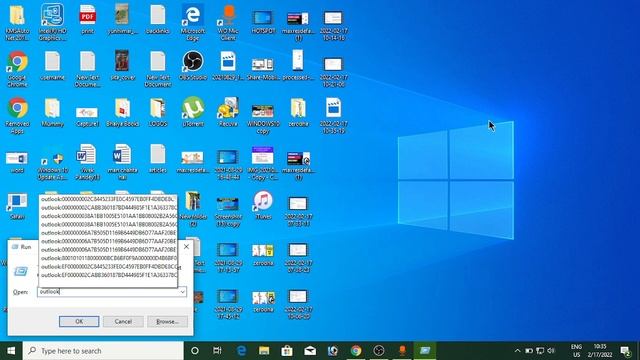The width and height of the screenshot is (640, 360).
Task: Open the Bhaiya Books folder
Action: click(122, 112)
